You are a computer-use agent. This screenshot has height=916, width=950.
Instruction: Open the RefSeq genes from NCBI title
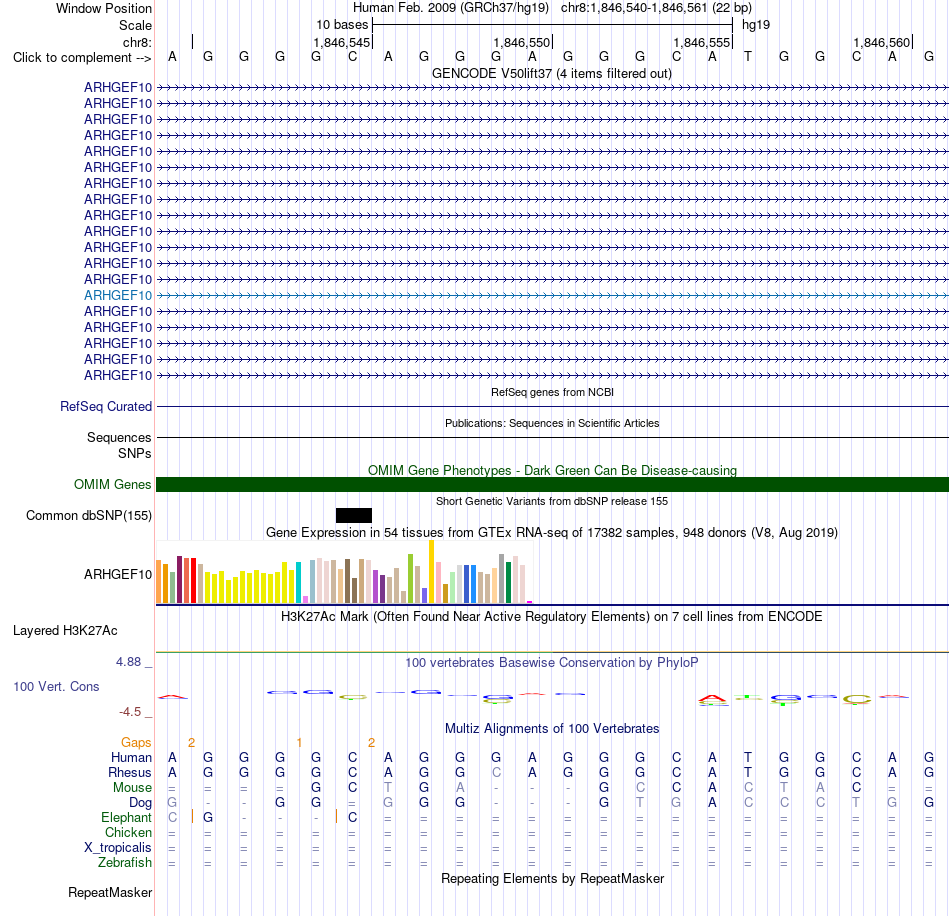pos(552,392)
